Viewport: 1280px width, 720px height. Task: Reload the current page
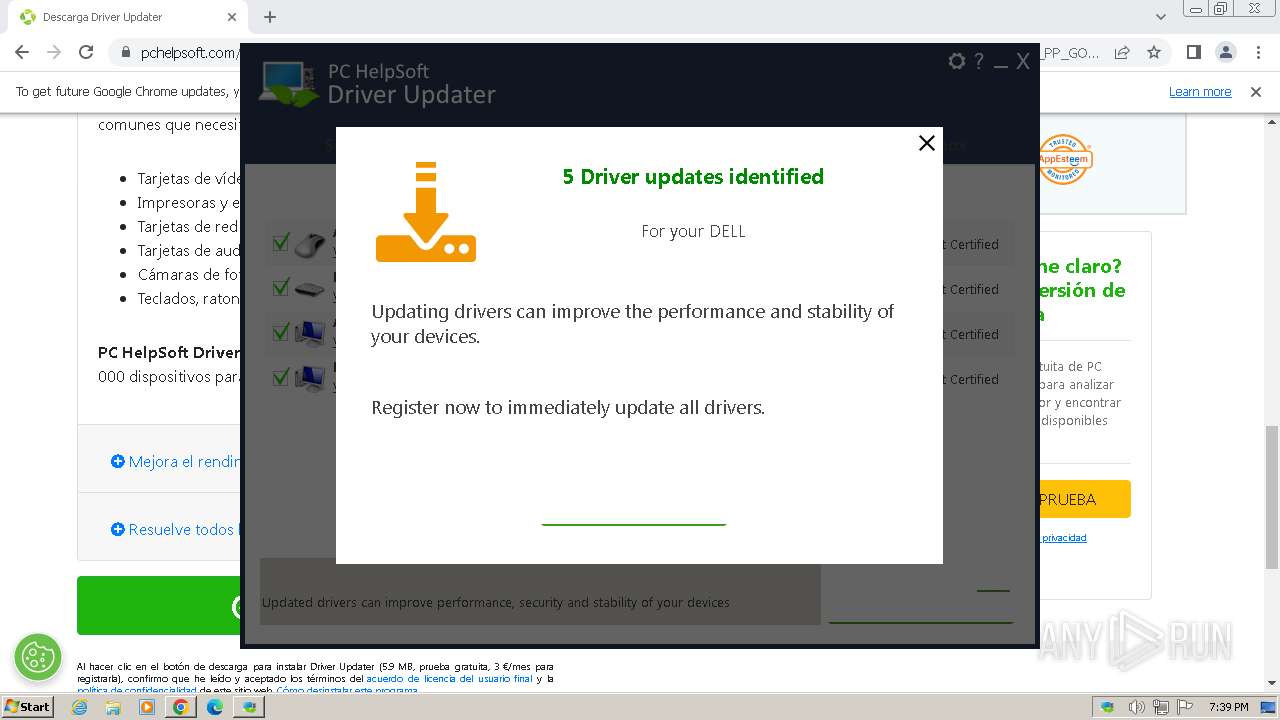tap(86, 52)
